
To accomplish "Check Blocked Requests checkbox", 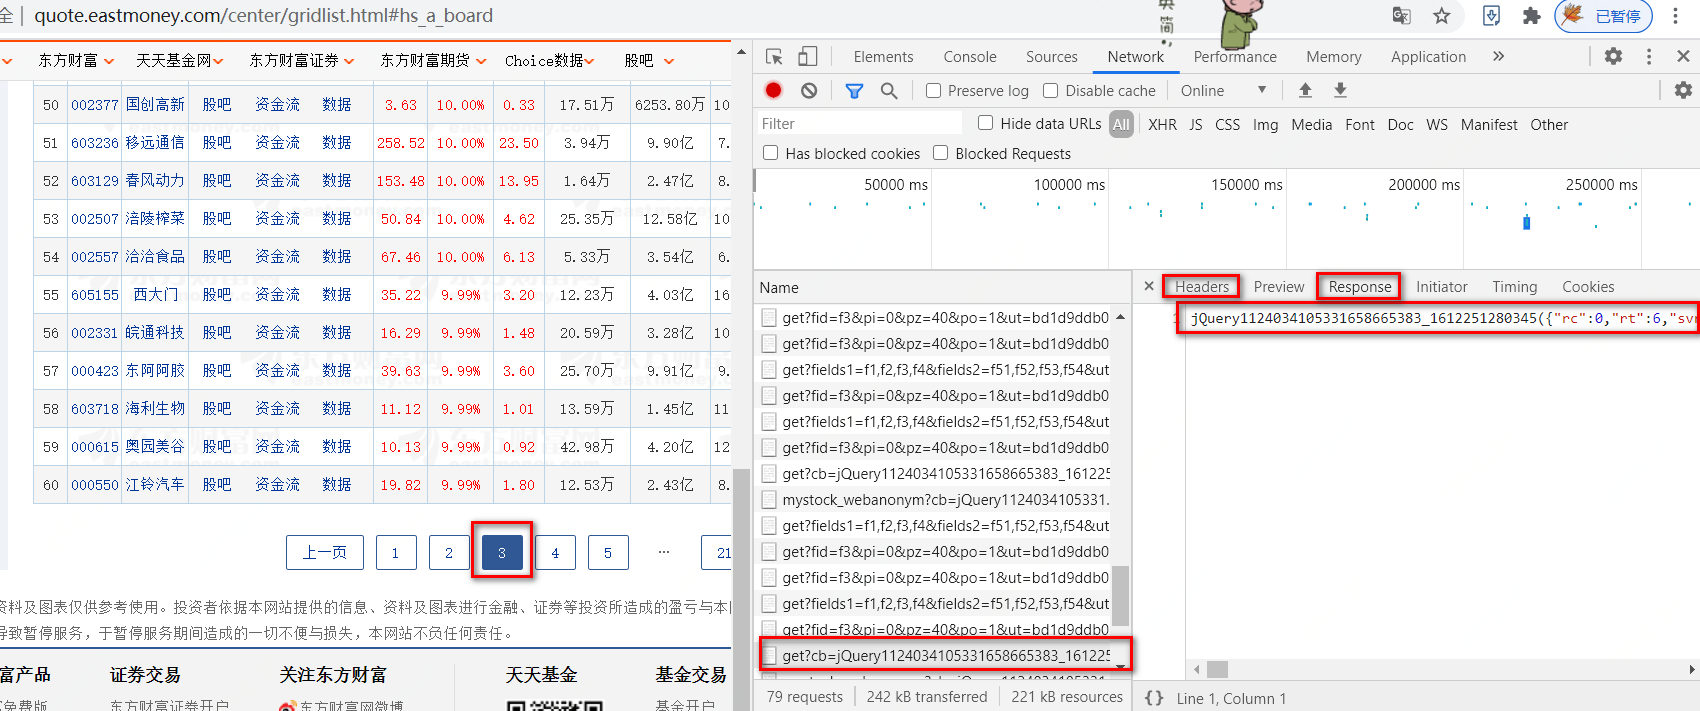I will pos(940,153).
